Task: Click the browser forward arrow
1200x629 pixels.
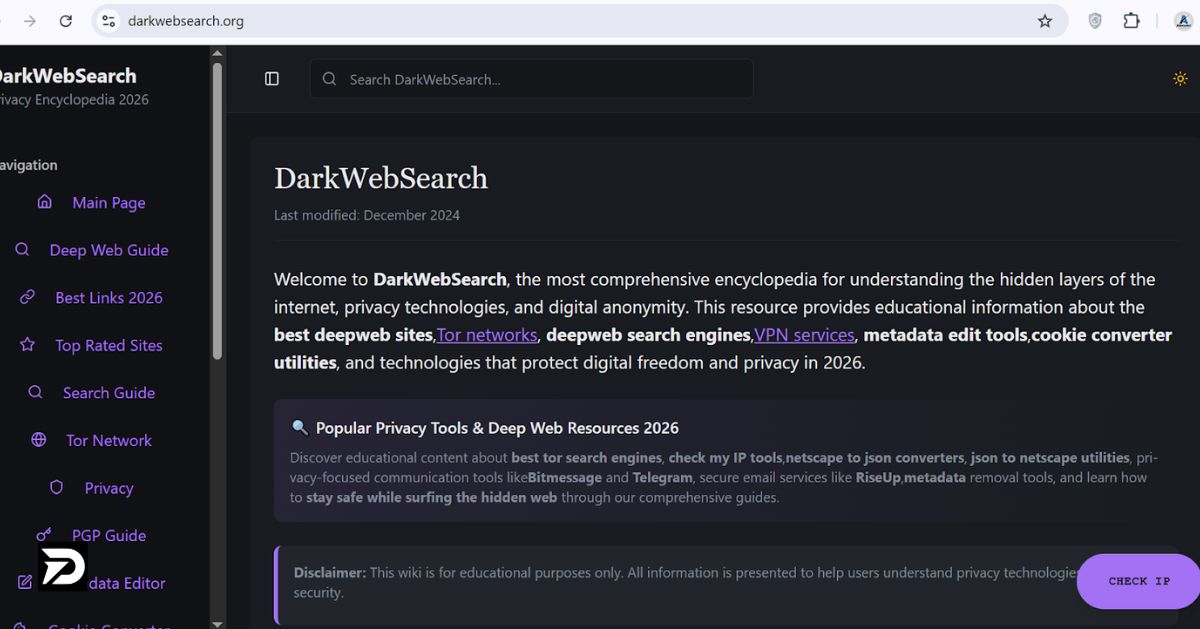Action: 30,21
